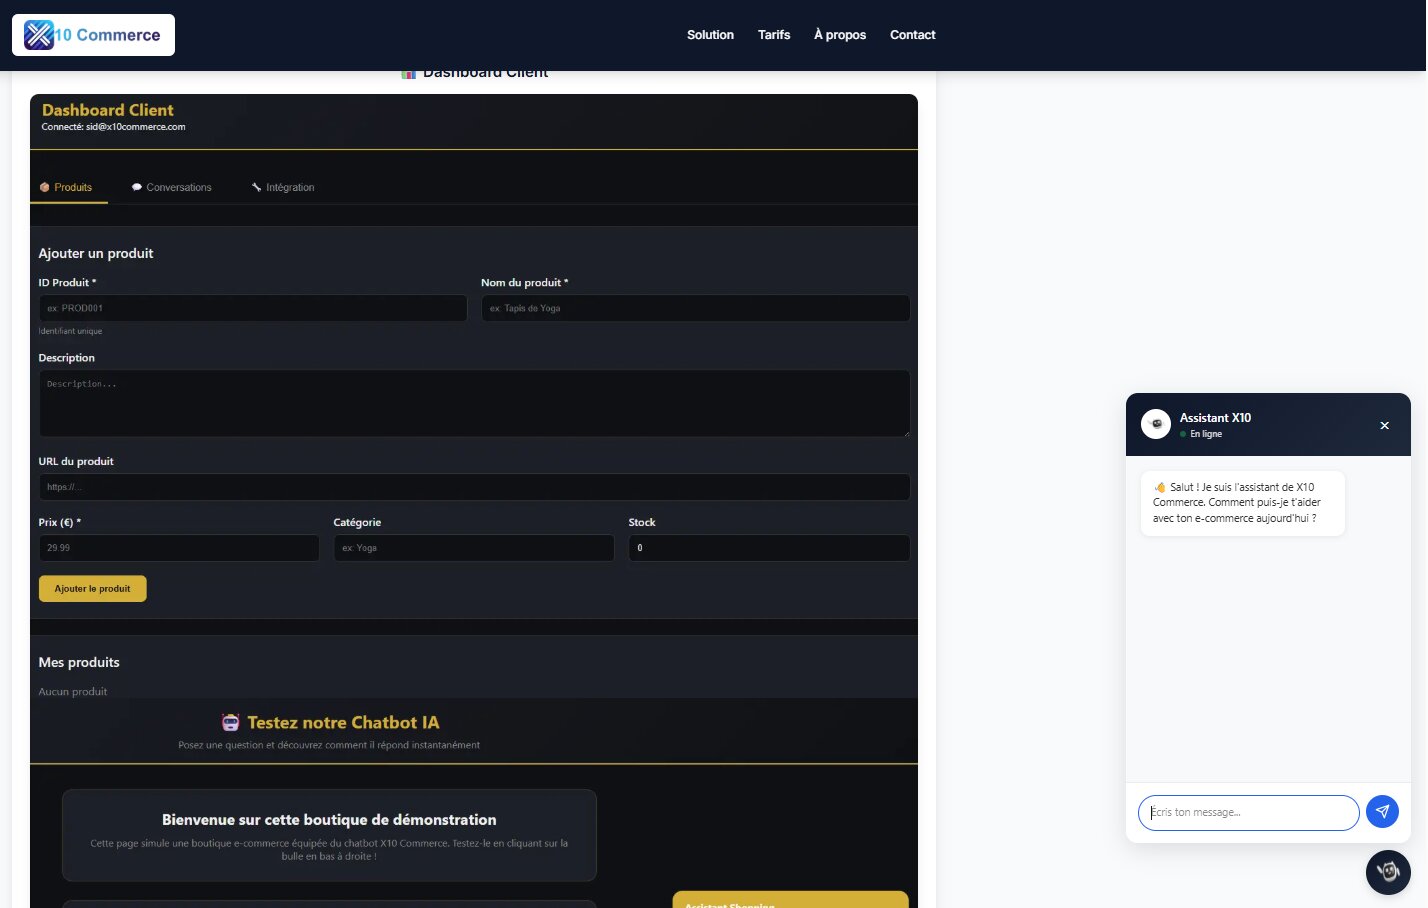Click the Prix (€) input field

tap(179, 548)
